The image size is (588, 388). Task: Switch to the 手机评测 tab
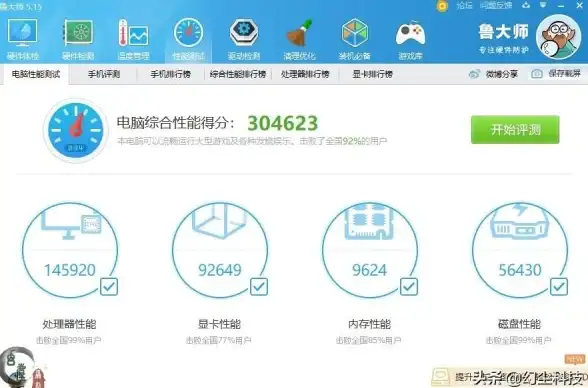[x=104, y=74]
